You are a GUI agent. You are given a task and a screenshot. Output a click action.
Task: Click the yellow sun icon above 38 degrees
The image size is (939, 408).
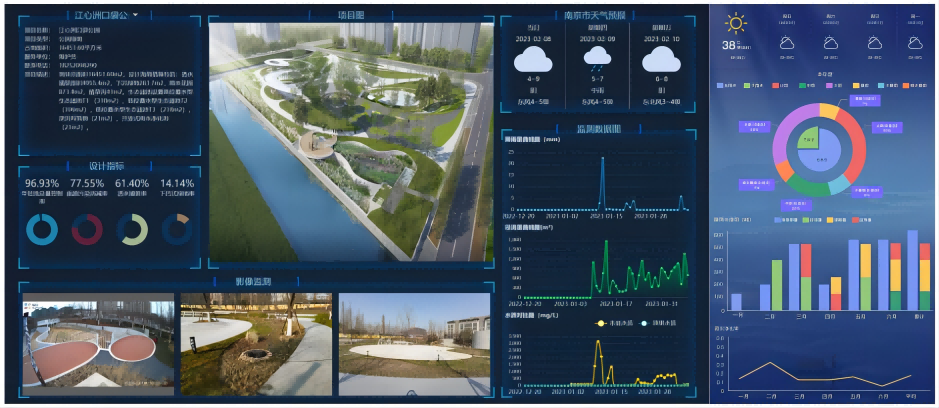[x=735, y=24]
